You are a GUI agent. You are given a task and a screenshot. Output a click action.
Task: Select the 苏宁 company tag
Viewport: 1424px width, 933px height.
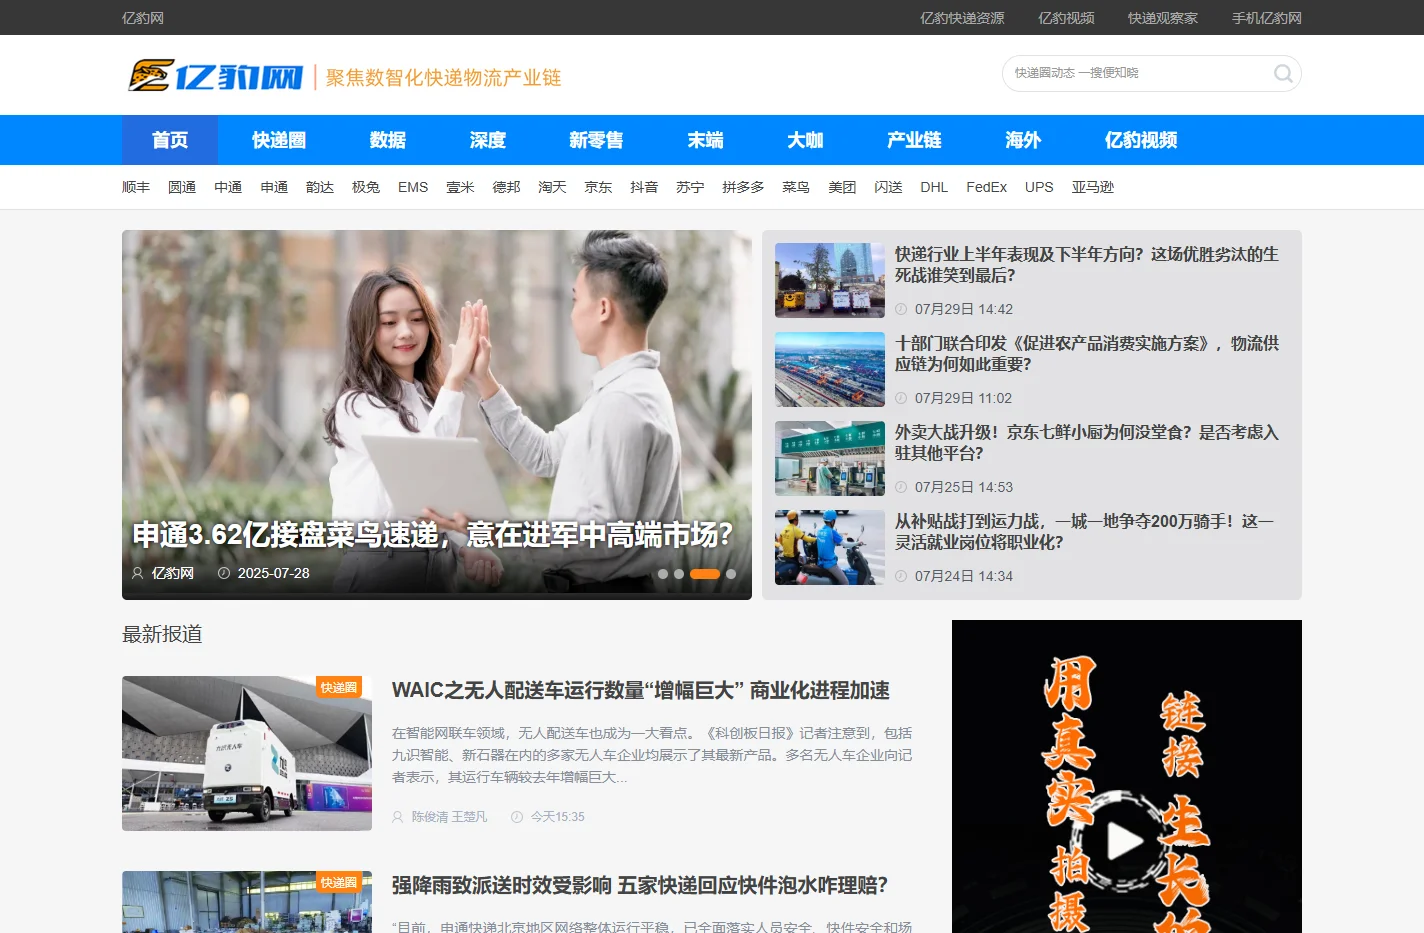(690, 187)
